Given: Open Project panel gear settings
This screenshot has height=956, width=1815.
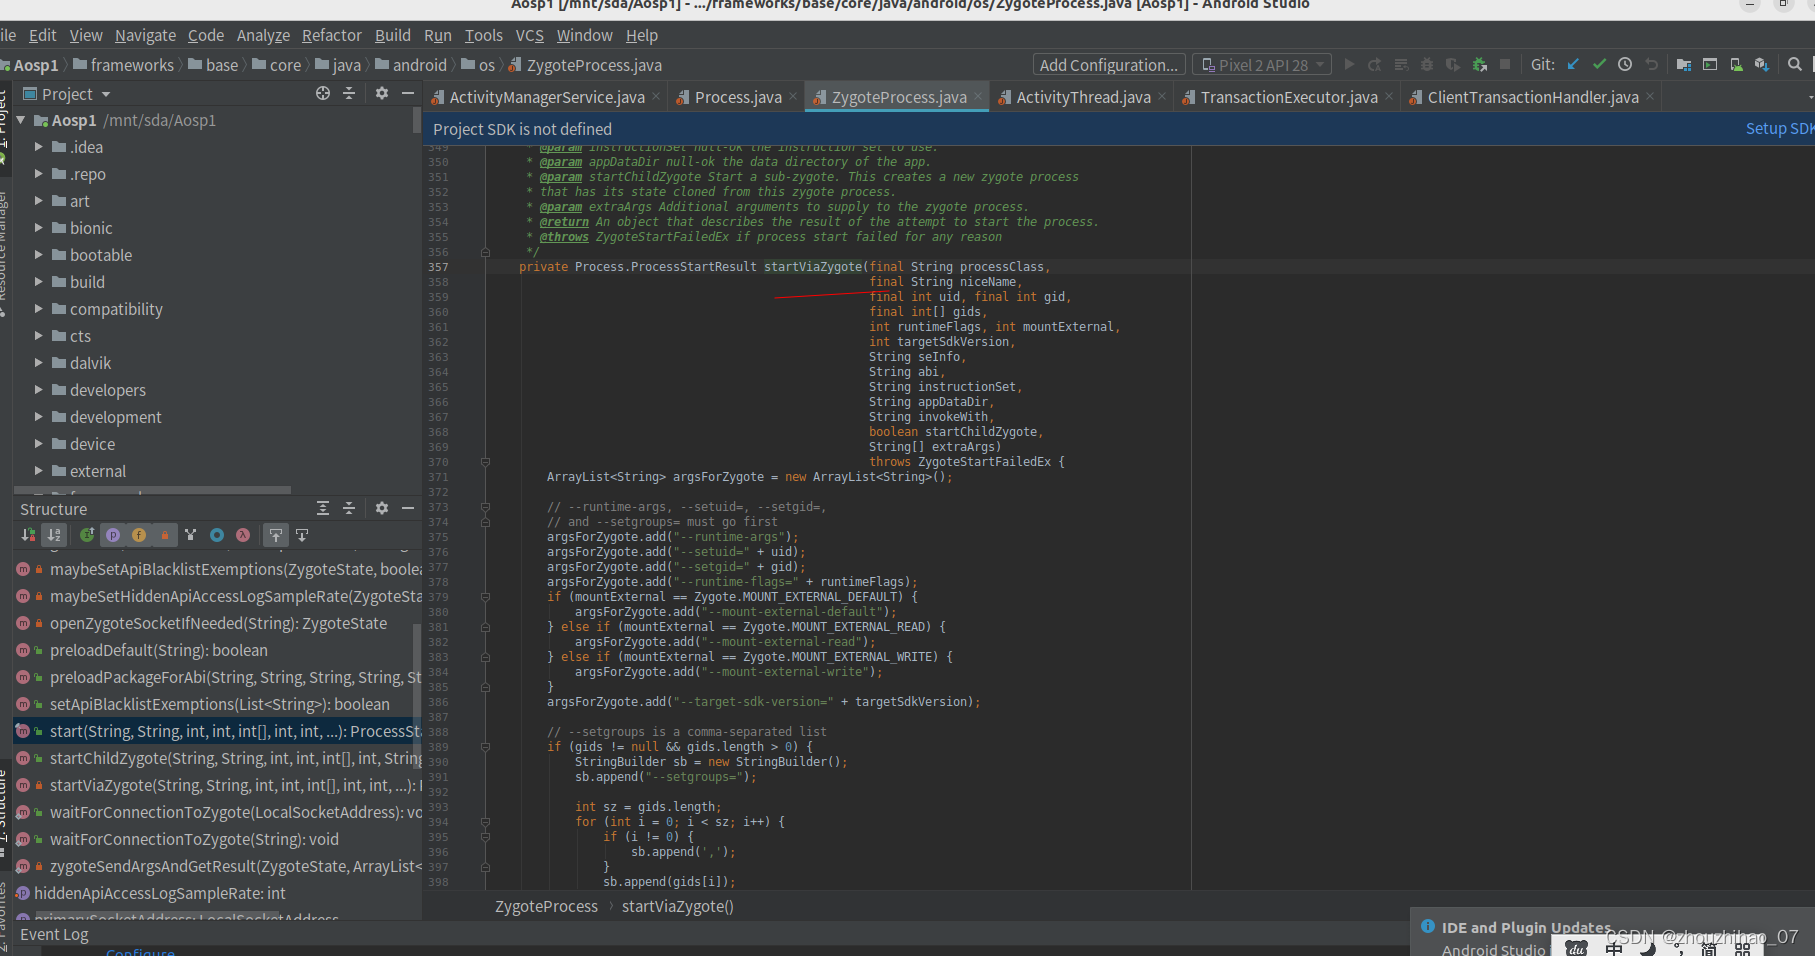Looking at the screenshot, I should click(382, 93).
